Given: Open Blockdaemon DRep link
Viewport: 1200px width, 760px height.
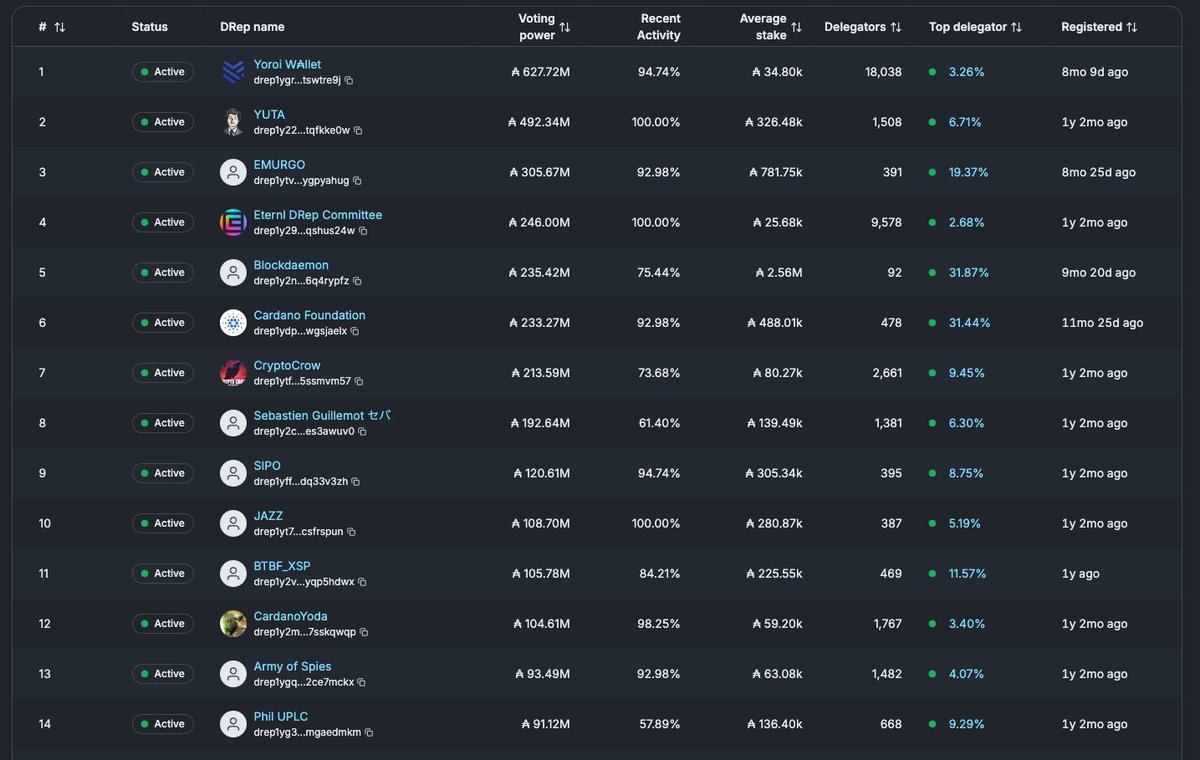Looking at the screenshot, I should tap(291, 265).
